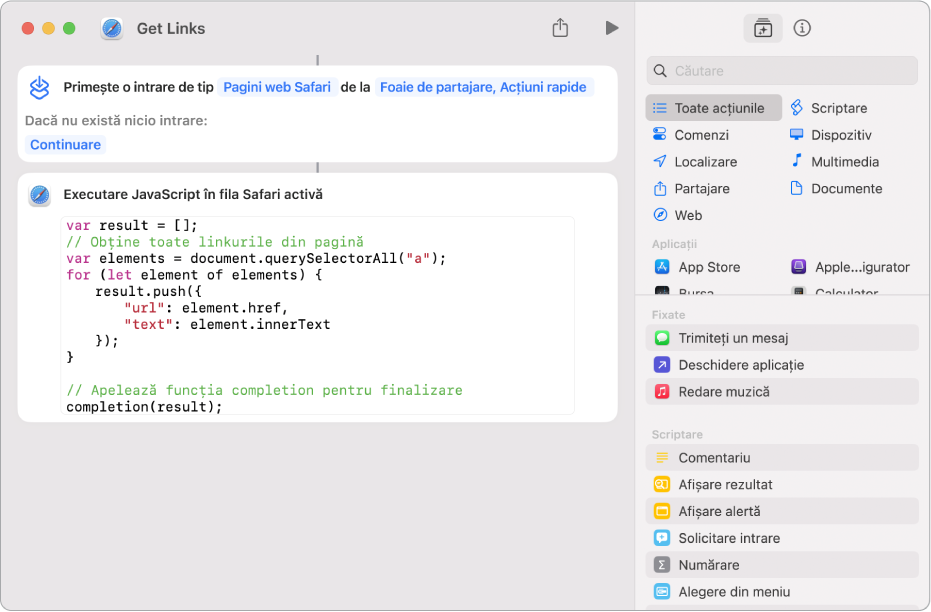Click the search field labeled Căutare

[781, 71]
